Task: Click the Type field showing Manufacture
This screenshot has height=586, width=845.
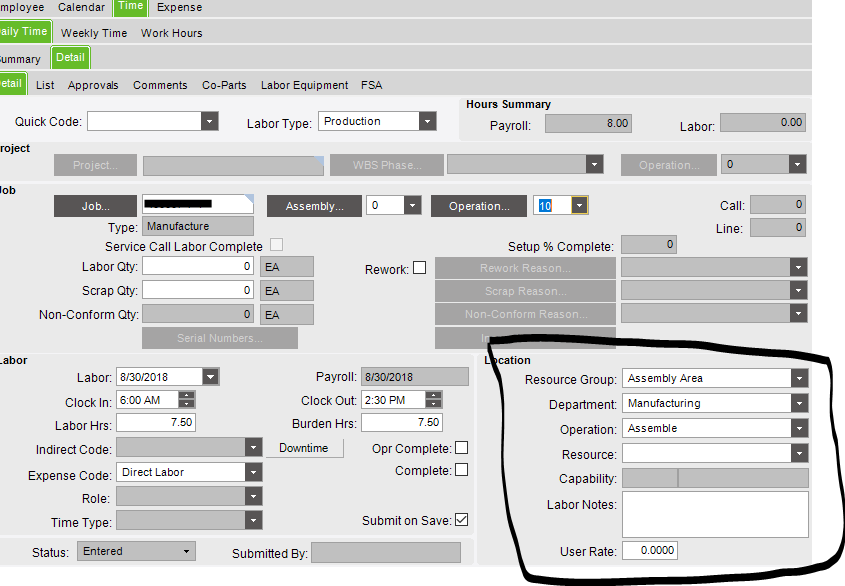Action: click(x=198, y=226)
